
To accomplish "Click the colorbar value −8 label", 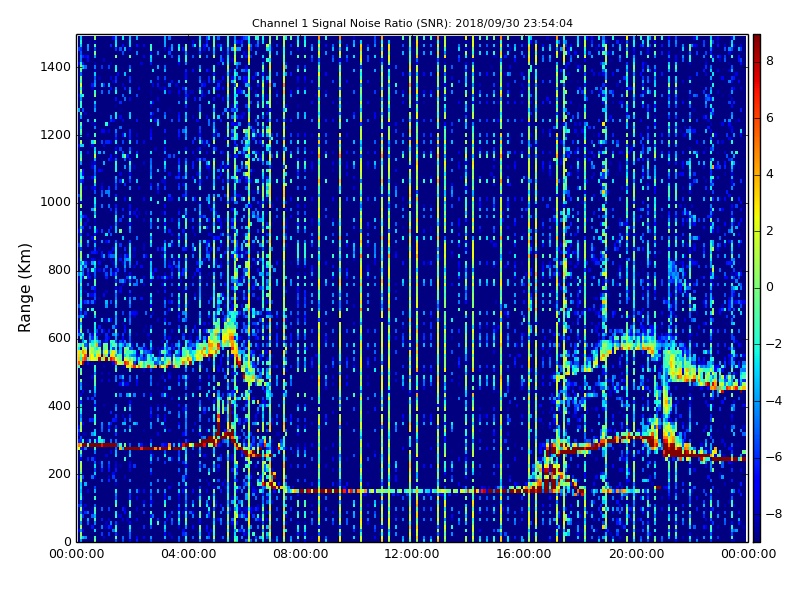I will click(774, 514).
